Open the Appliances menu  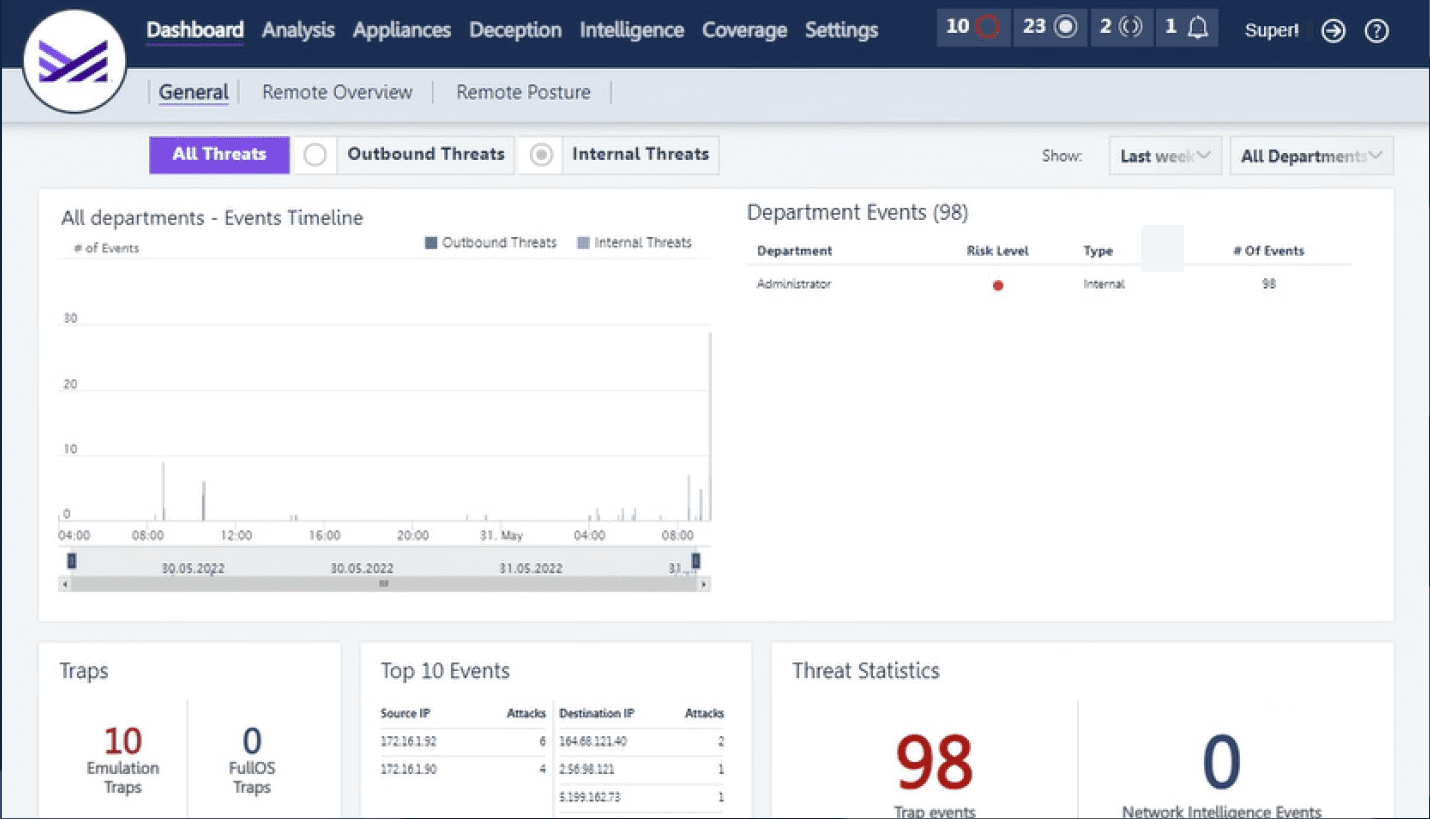coord(402,30)
